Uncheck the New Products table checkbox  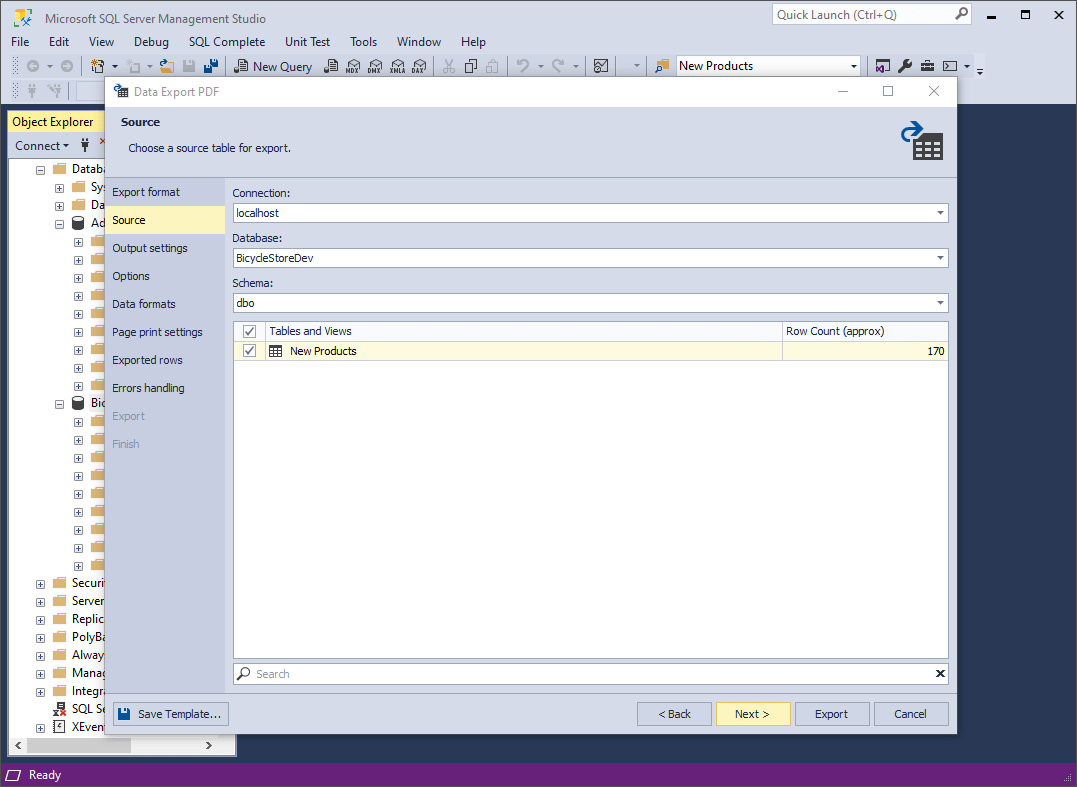(248, 351)
